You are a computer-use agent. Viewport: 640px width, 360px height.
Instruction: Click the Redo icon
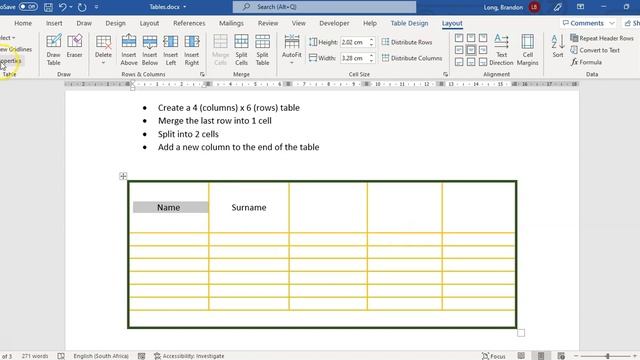pyautogui.click(x=82, y=7)
